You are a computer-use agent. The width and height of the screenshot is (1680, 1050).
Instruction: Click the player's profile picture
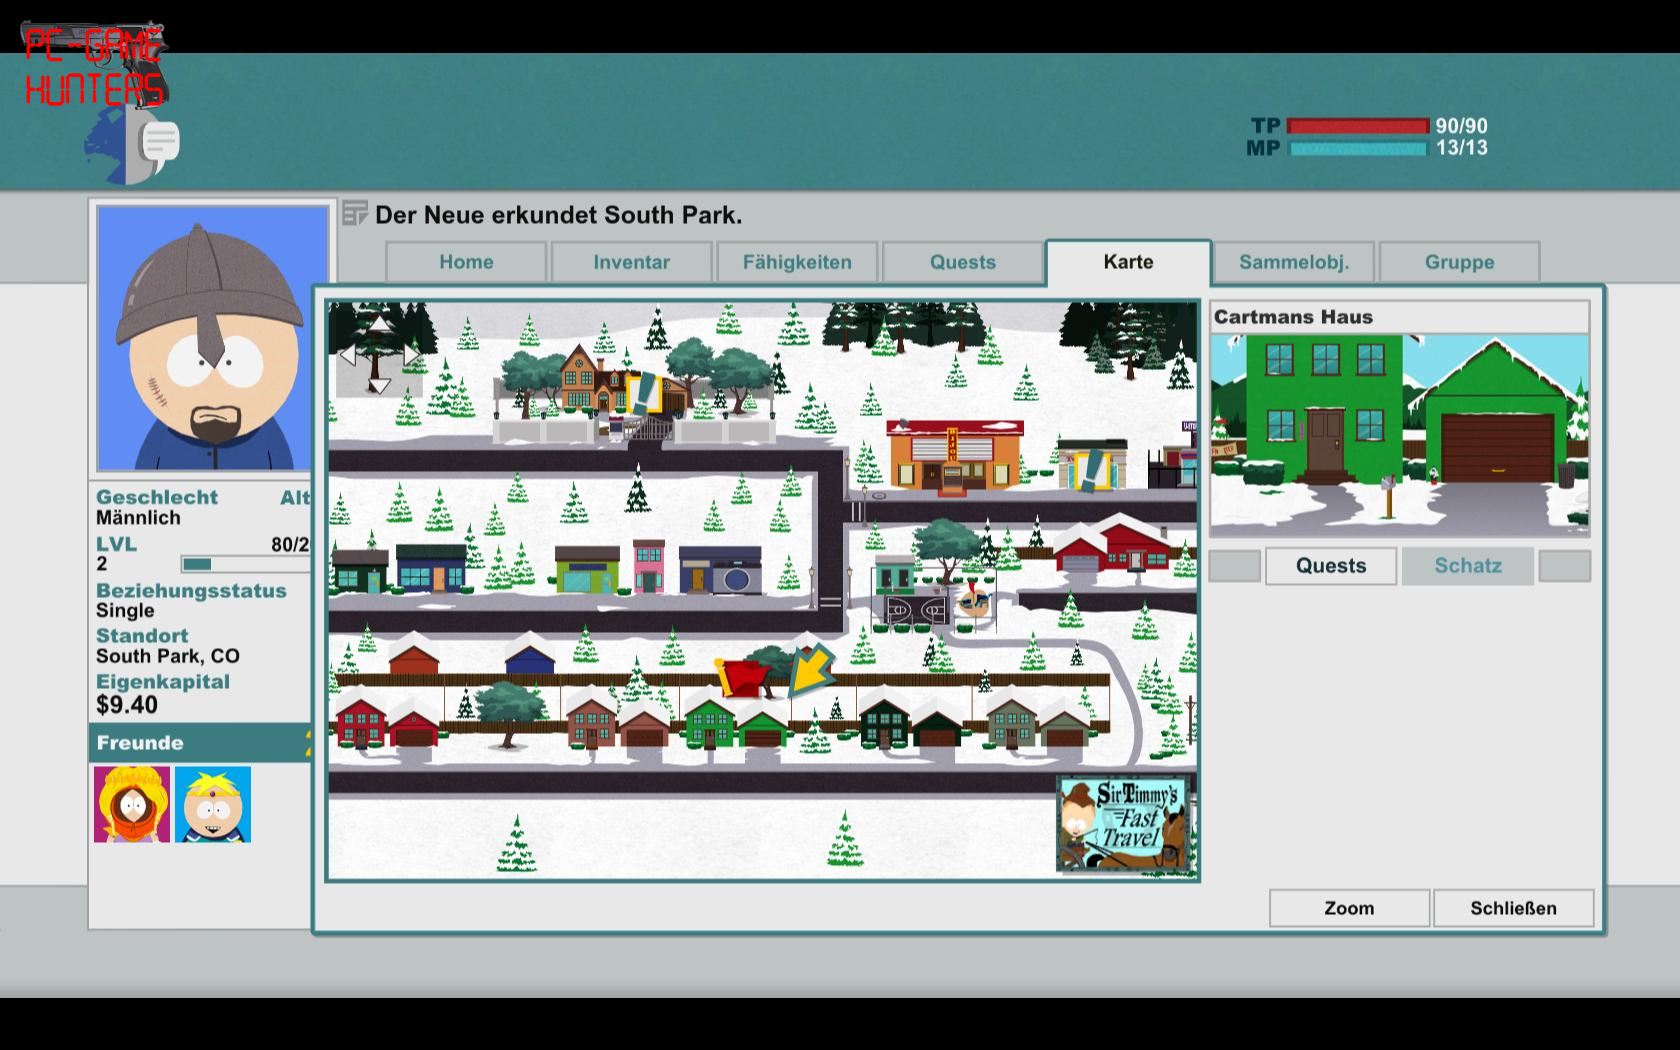point(212,338)
